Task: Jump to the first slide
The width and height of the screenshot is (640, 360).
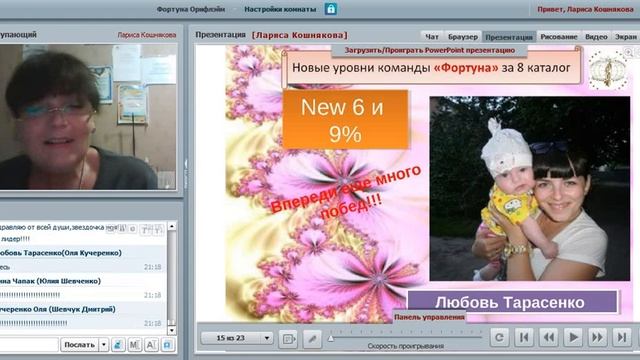Action: [x=524, y=338]
